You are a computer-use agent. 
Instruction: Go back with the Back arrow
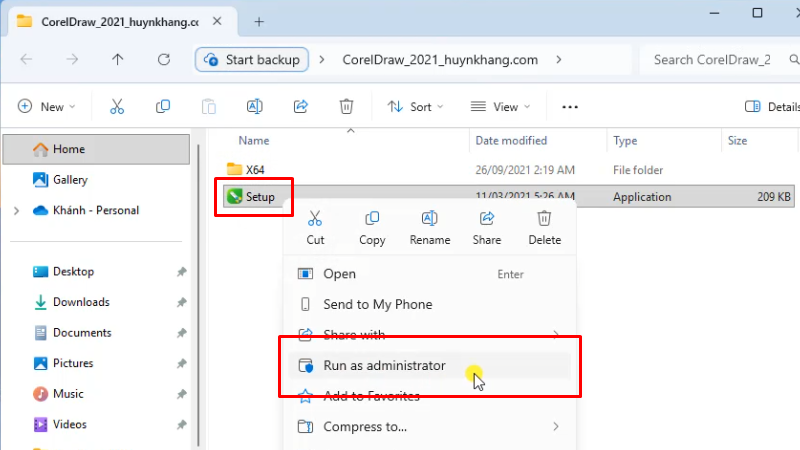(x=26, y=60)
